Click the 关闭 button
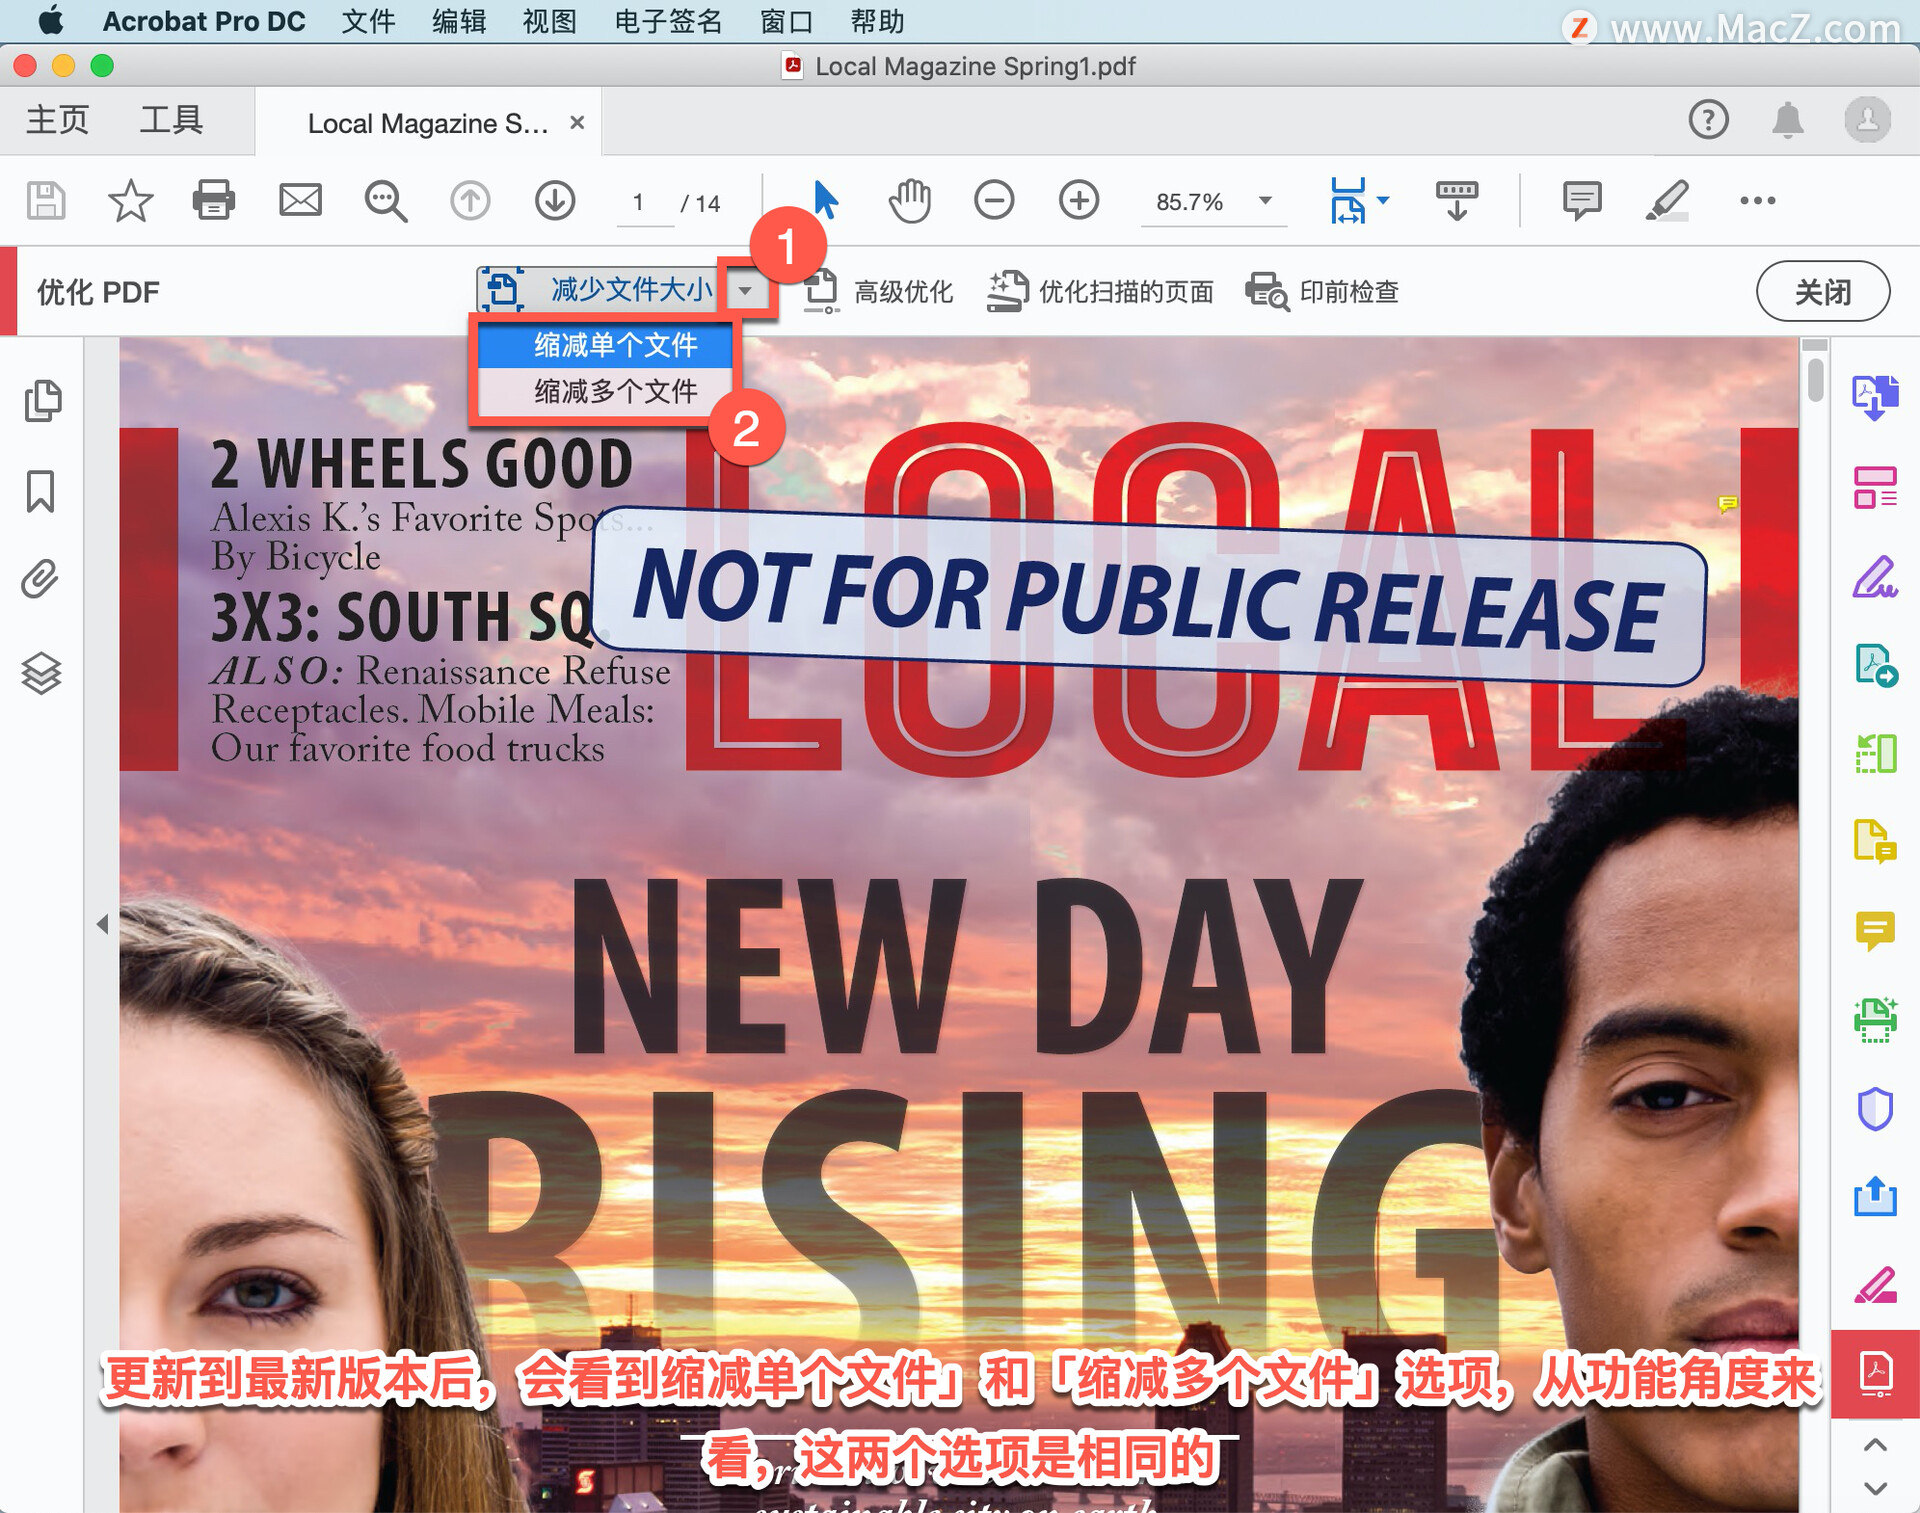 (1822, 291)
